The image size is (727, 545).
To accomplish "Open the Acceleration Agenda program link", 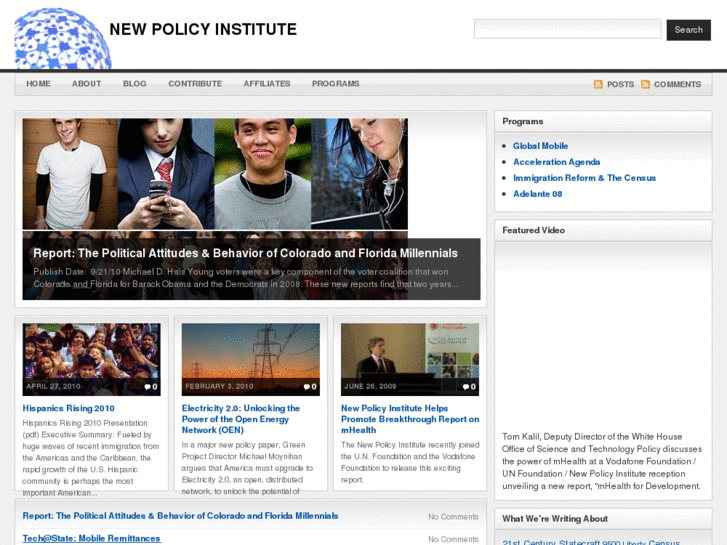I will click(x=556, y=162).
